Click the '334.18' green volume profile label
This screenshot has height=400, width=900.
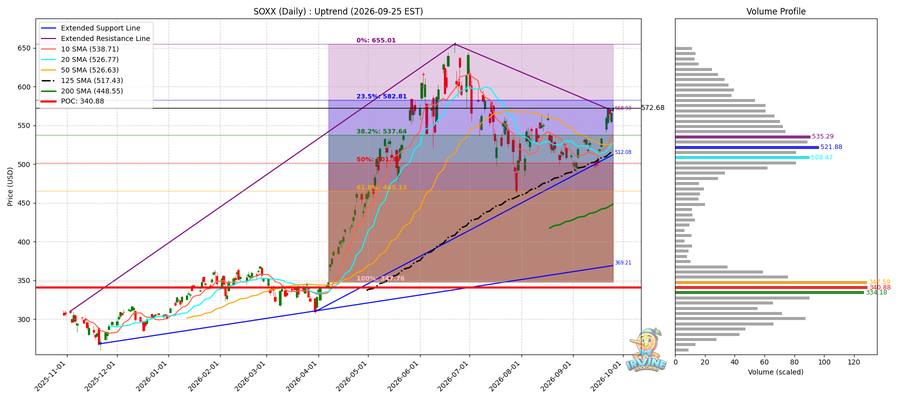[x=875, y=293]
